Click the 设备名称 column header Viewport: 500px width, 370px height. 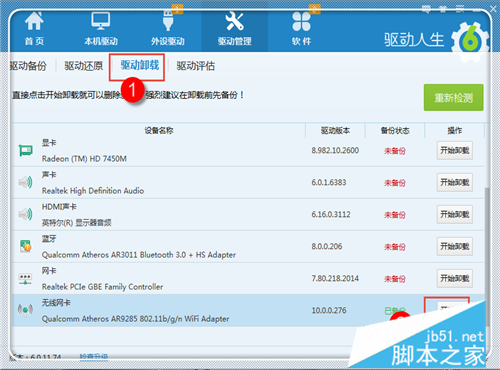159,130
